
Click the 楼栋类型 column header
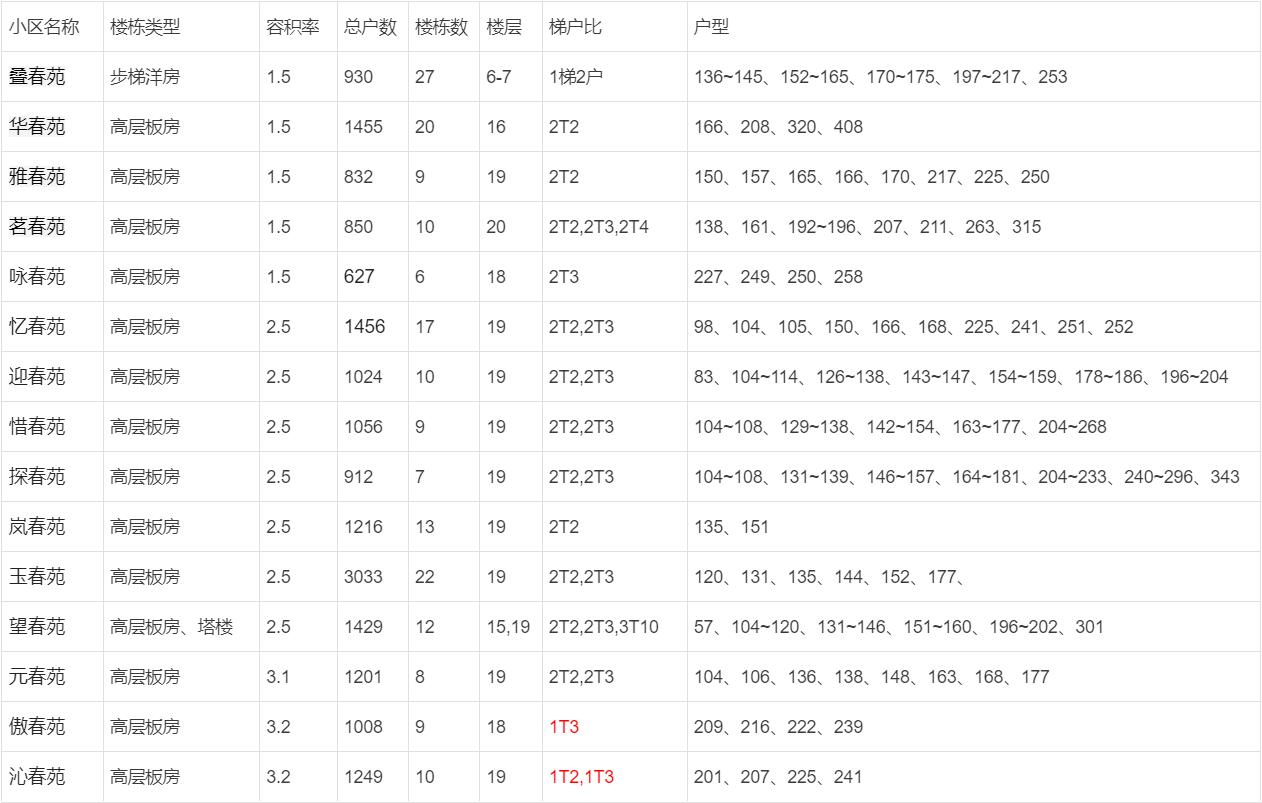click(145, 27)
